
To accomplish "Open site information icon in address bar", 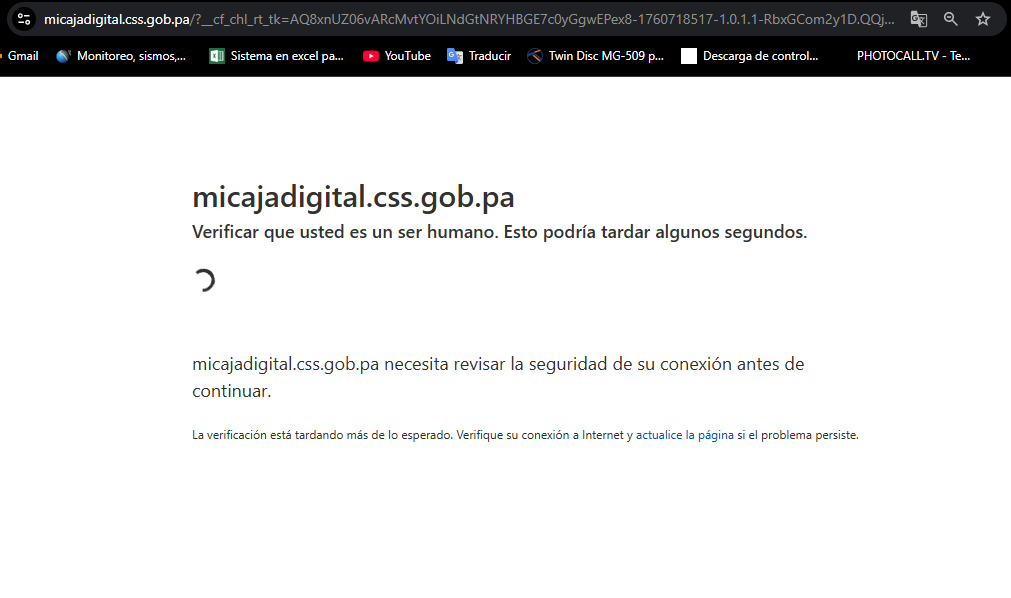I will click(x=24, y=19).
